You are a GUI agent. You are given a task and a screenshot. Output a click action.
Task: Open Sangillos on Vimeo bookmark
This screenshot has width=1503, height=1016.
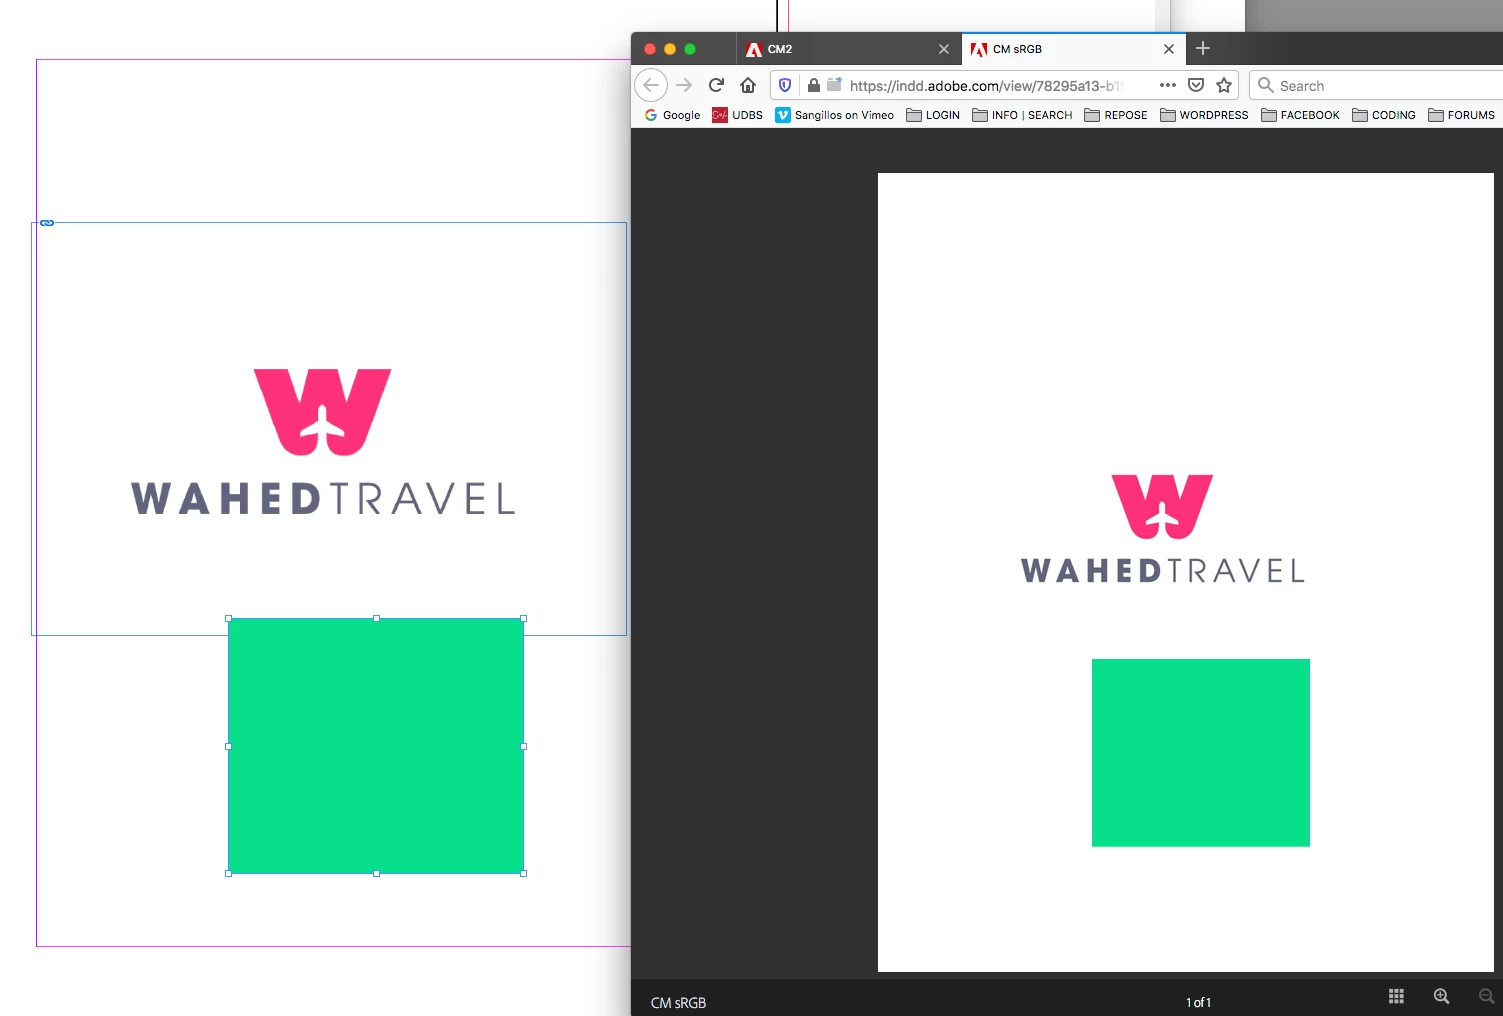(x=835, y=115)
